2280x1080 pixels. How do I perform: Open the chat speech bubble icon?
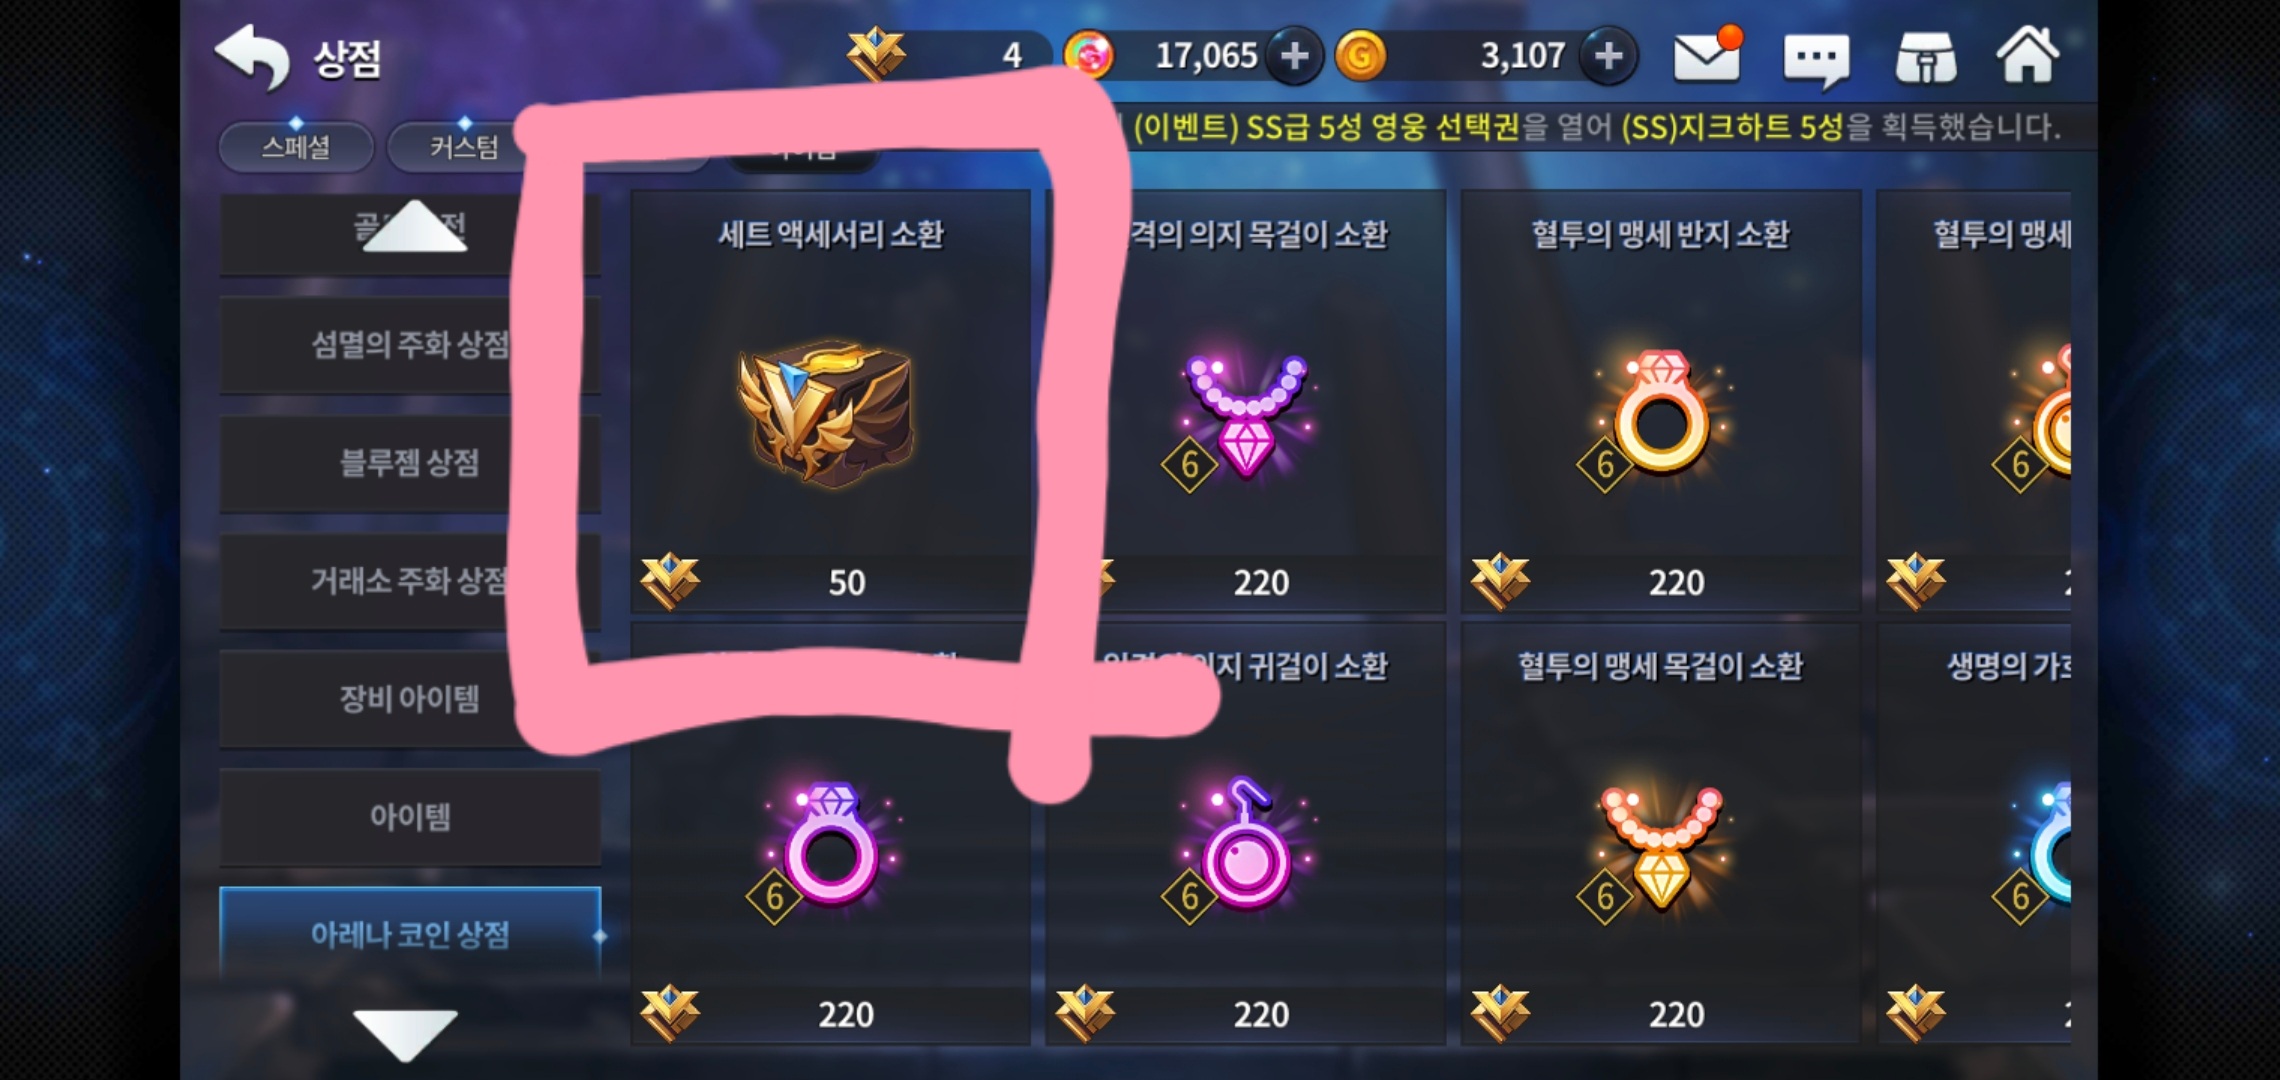[1816, 60]
